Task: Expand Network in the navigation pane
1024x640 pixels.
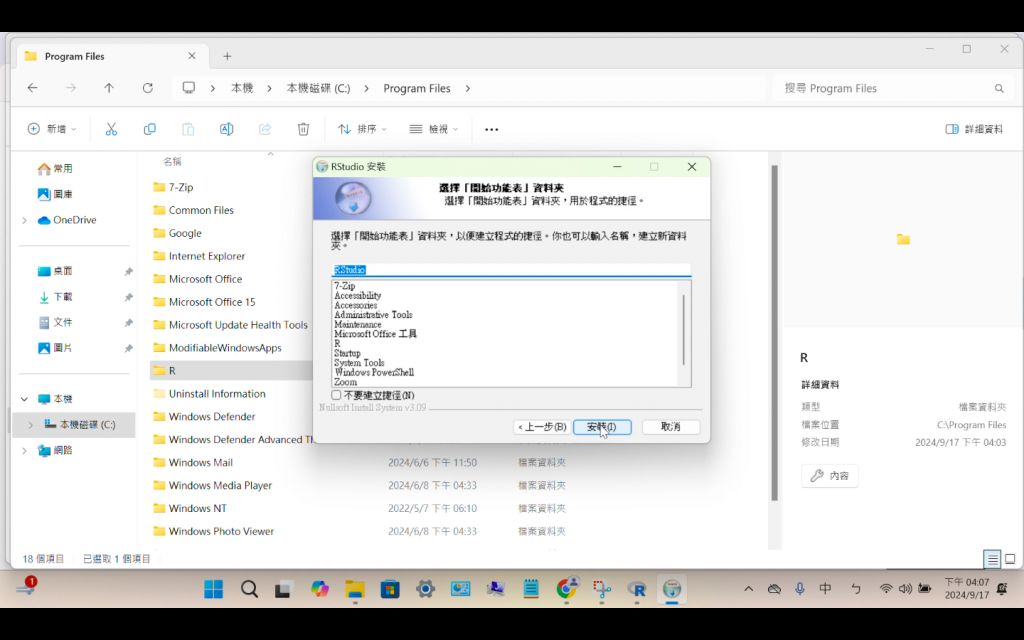Action: 25,450
